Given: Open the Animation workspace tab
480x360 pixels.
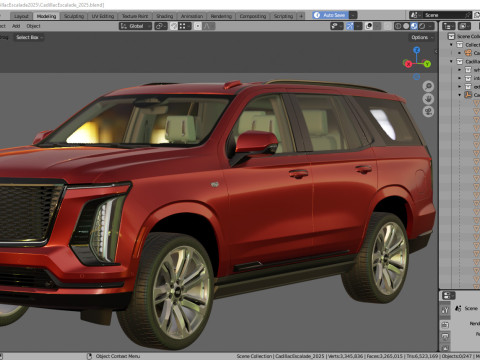Looking at the screenshot, I should (192, 16).
